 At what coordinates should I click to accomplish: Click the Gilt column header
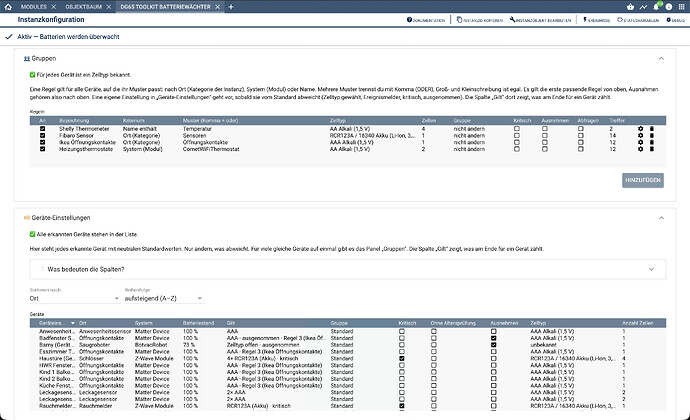231,323
